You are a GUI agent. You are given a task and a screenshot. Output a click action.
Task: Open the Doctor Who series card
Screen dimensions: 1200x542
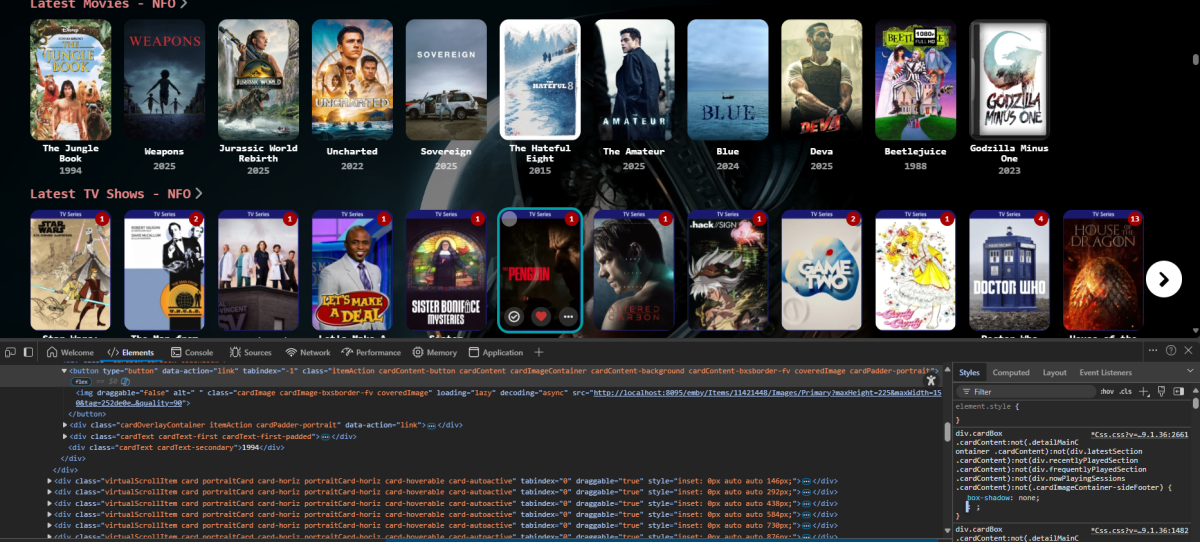click(1010, 270)
